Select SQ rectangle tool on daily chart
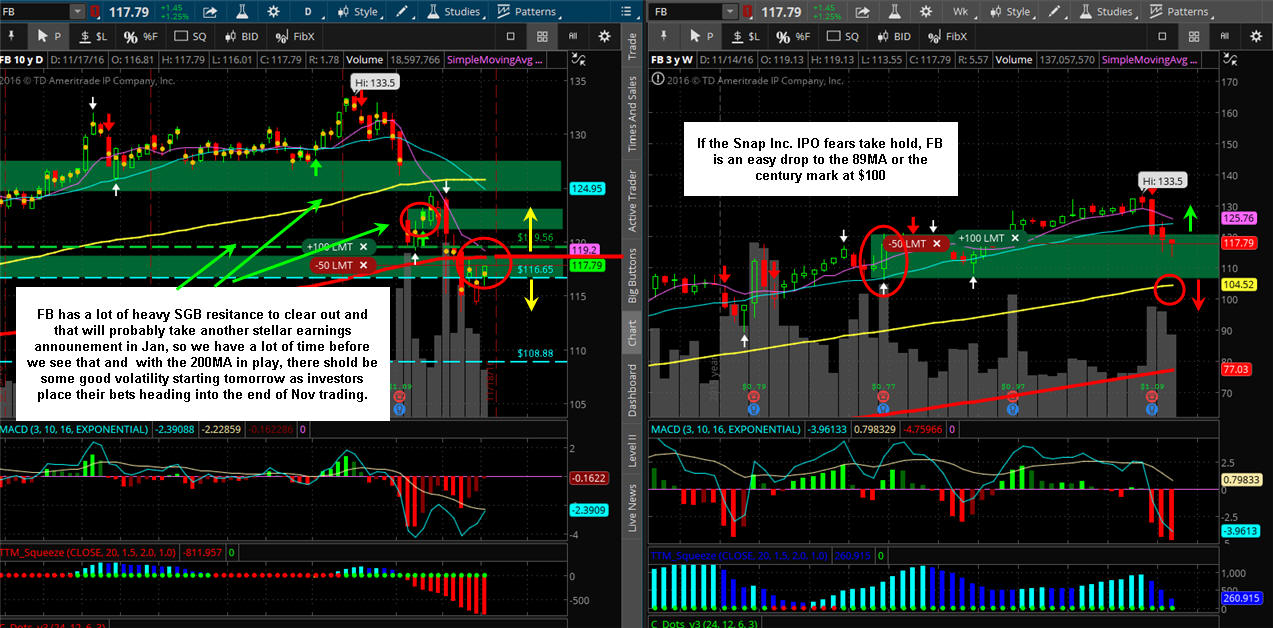The image size is (1273, 628). coord(190,36)
